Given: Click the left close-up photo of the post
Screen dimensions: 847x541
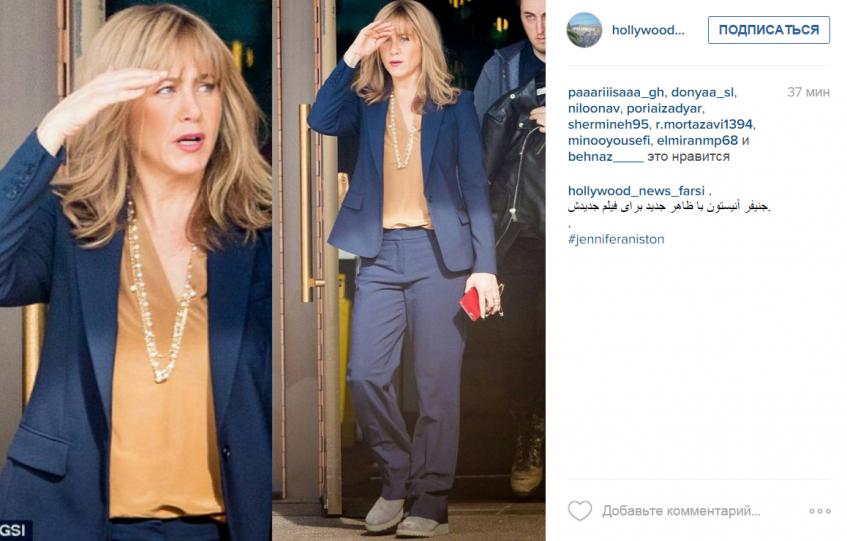Looking at the screenshot, I should pos(136,270).
